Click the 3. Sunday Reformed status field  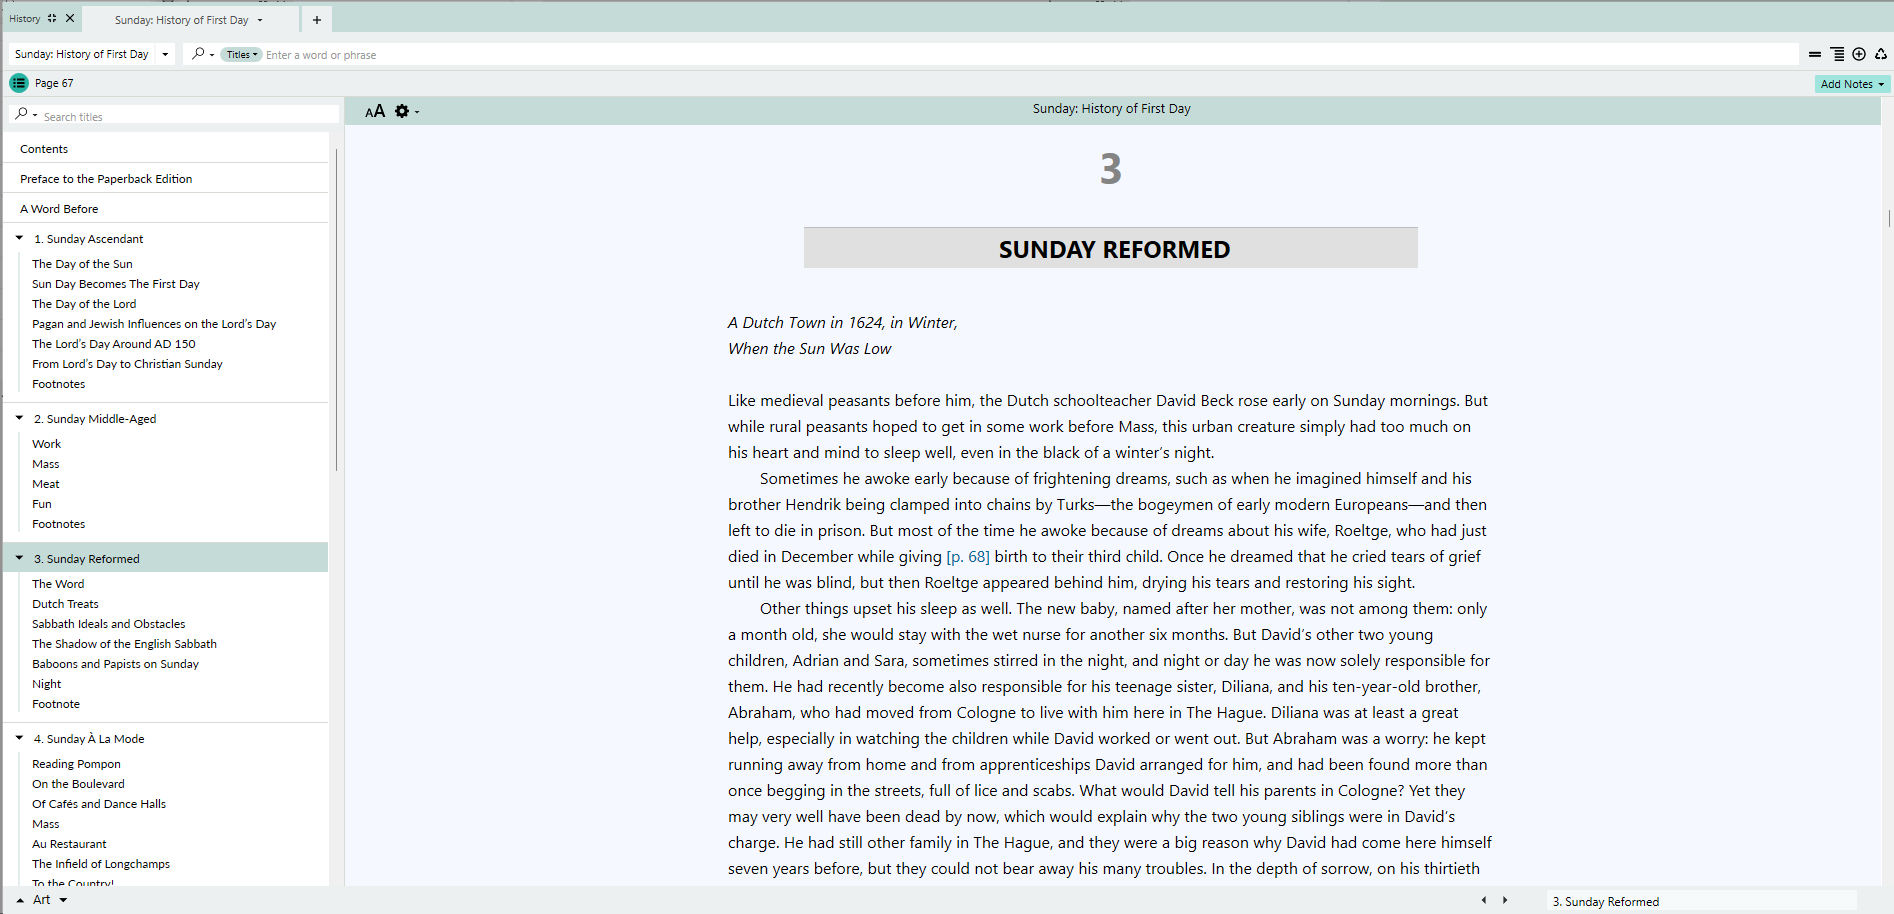pyautogui.click(x=1701, y=901)
